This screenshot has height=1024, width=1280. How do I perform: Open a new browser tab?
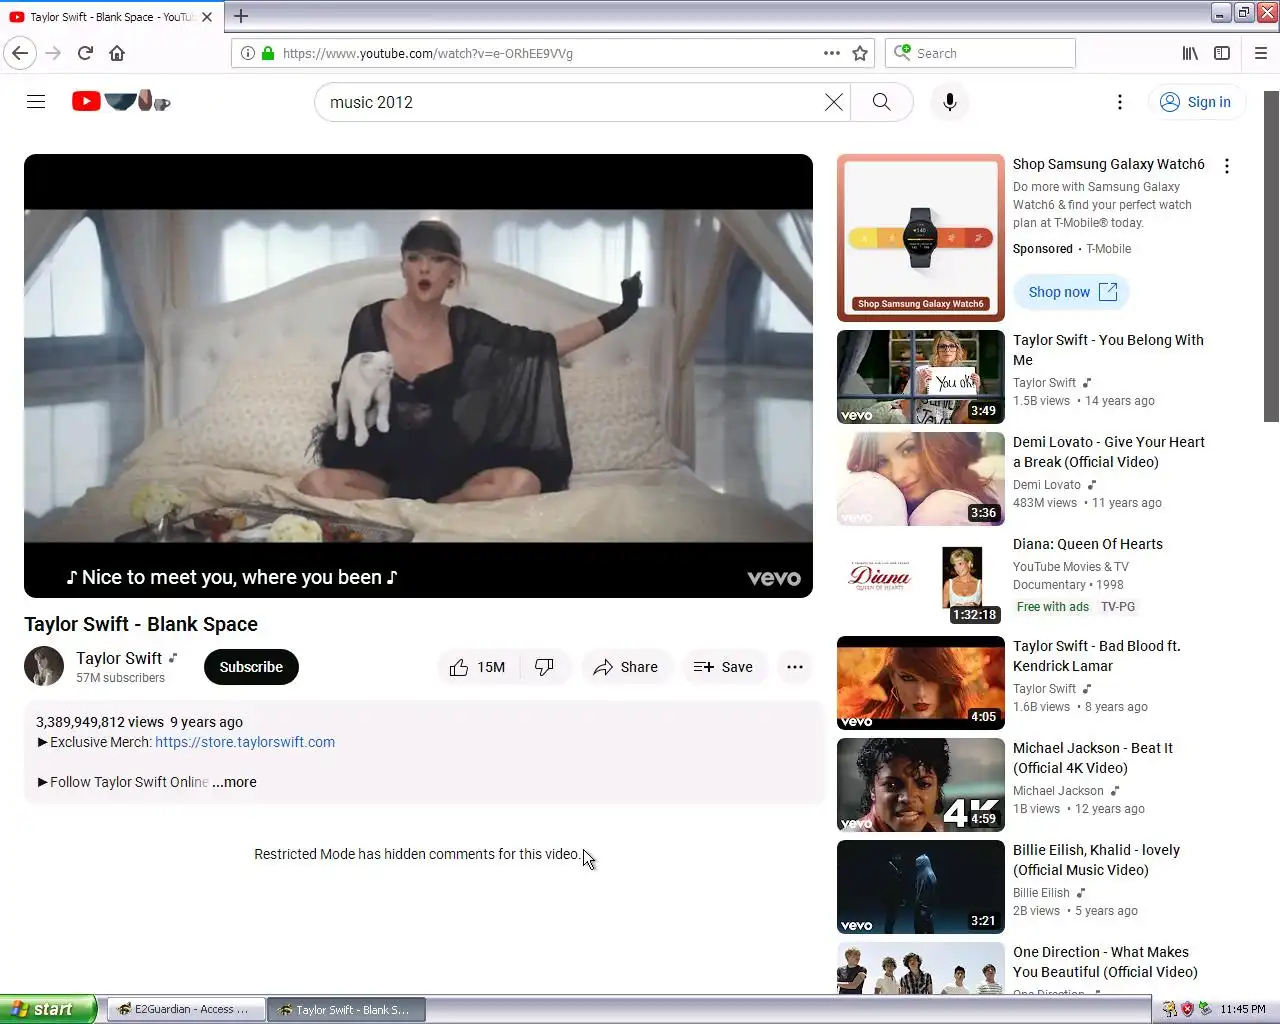pos(241,16)
